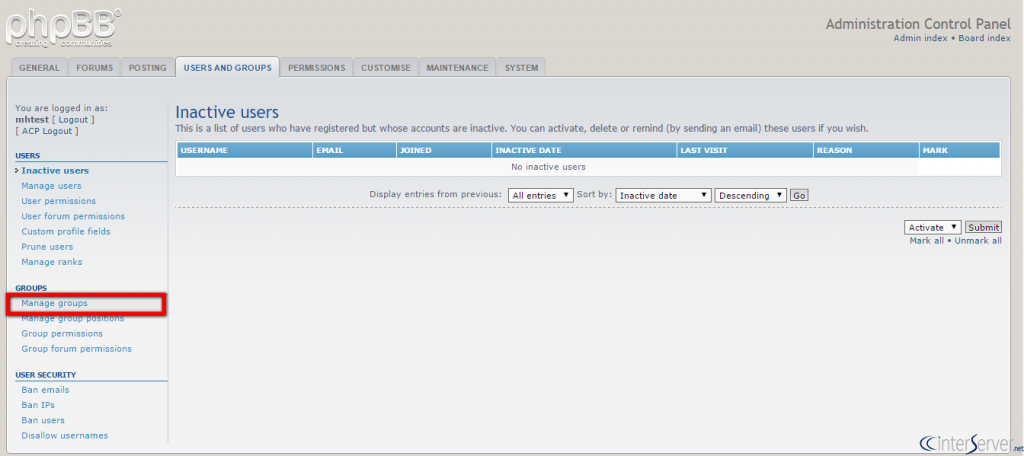Open Ban IPs page
The height and width of the screenshot is (456, 1024).
coord(38,405)
